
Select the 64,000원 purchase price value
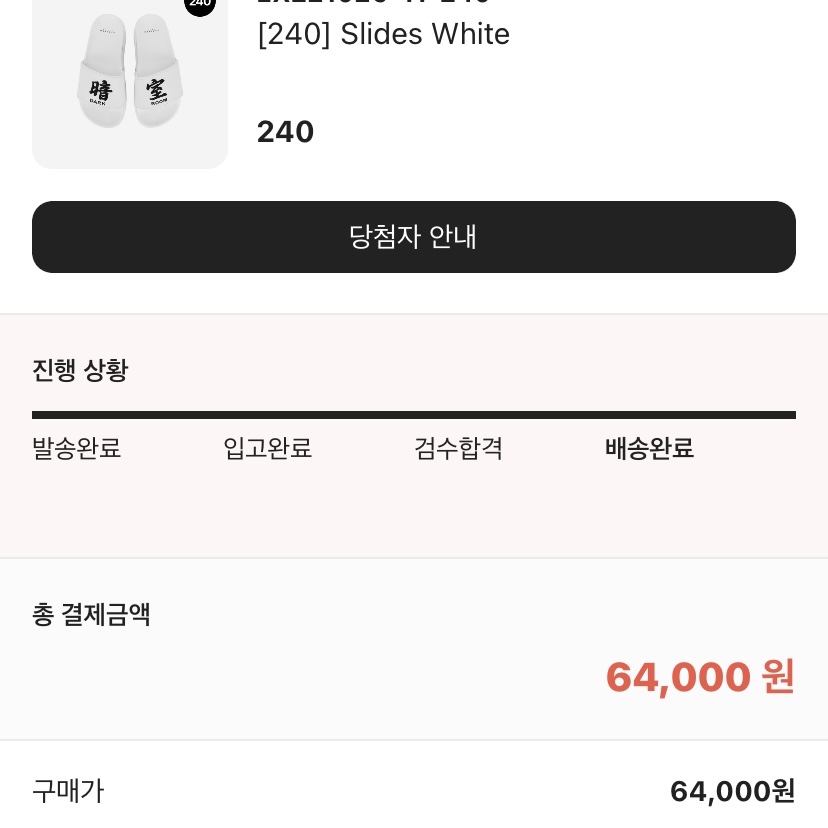click(732, 791)
